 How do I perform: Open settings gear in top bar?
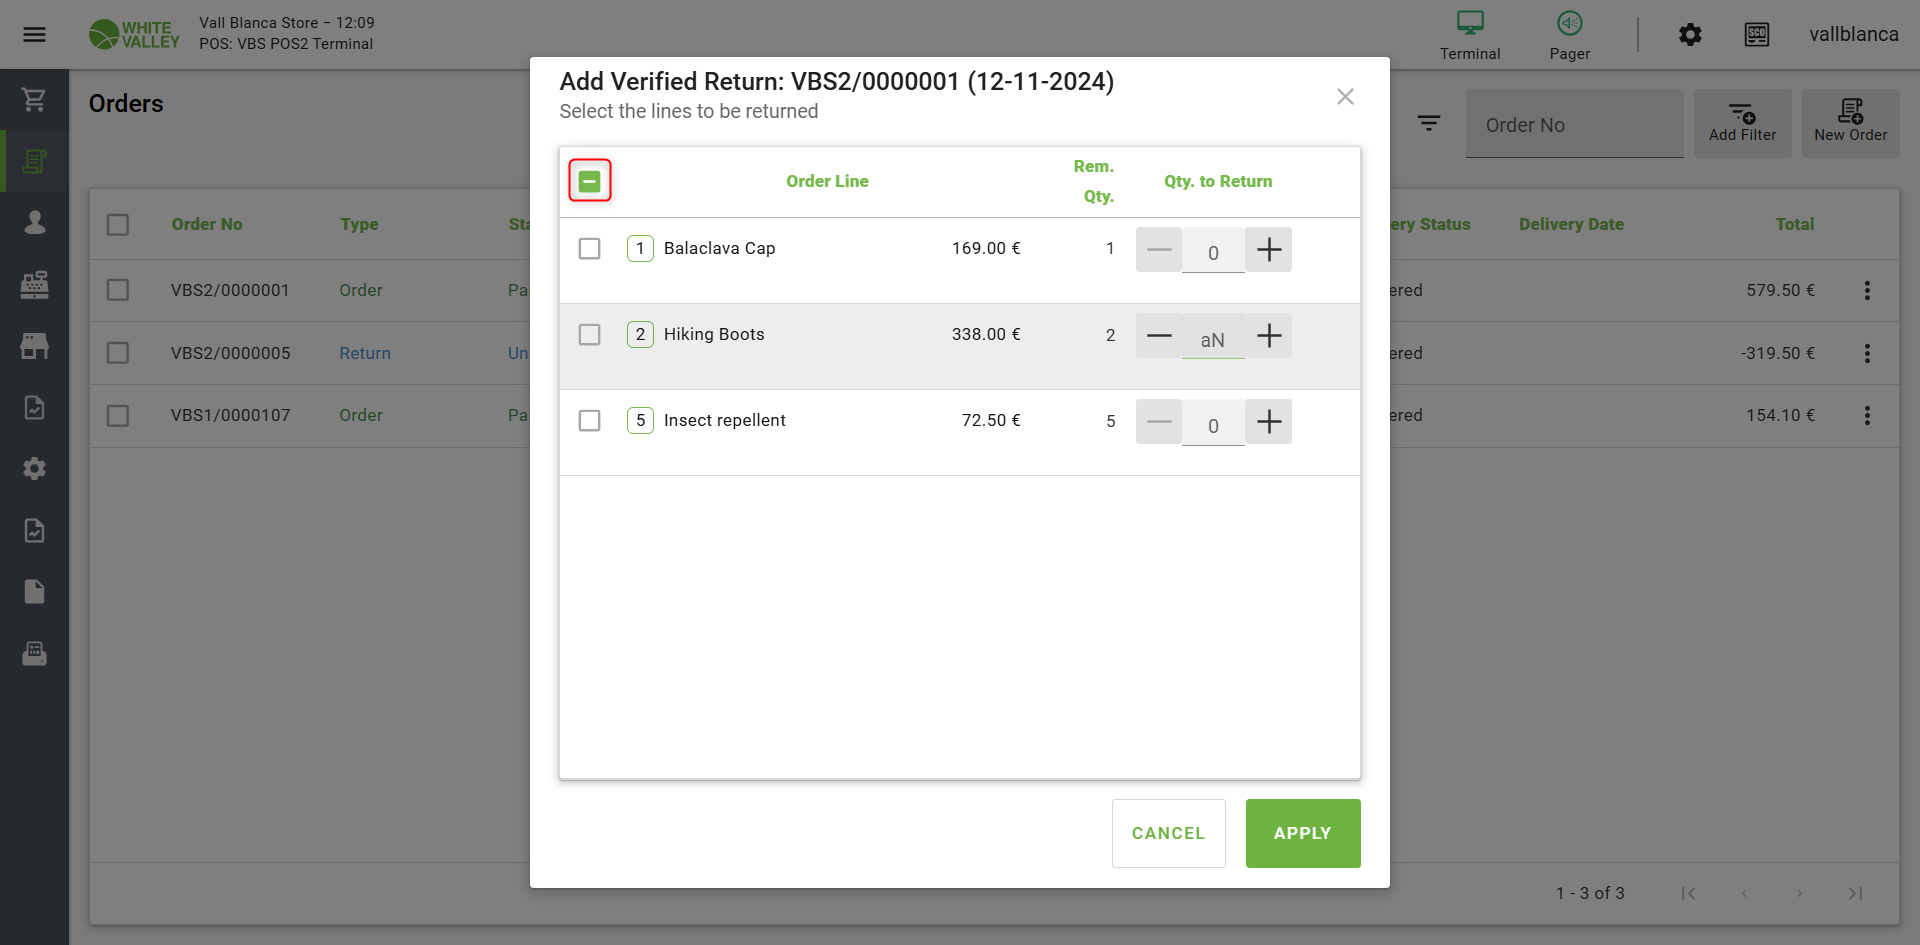1690,35
